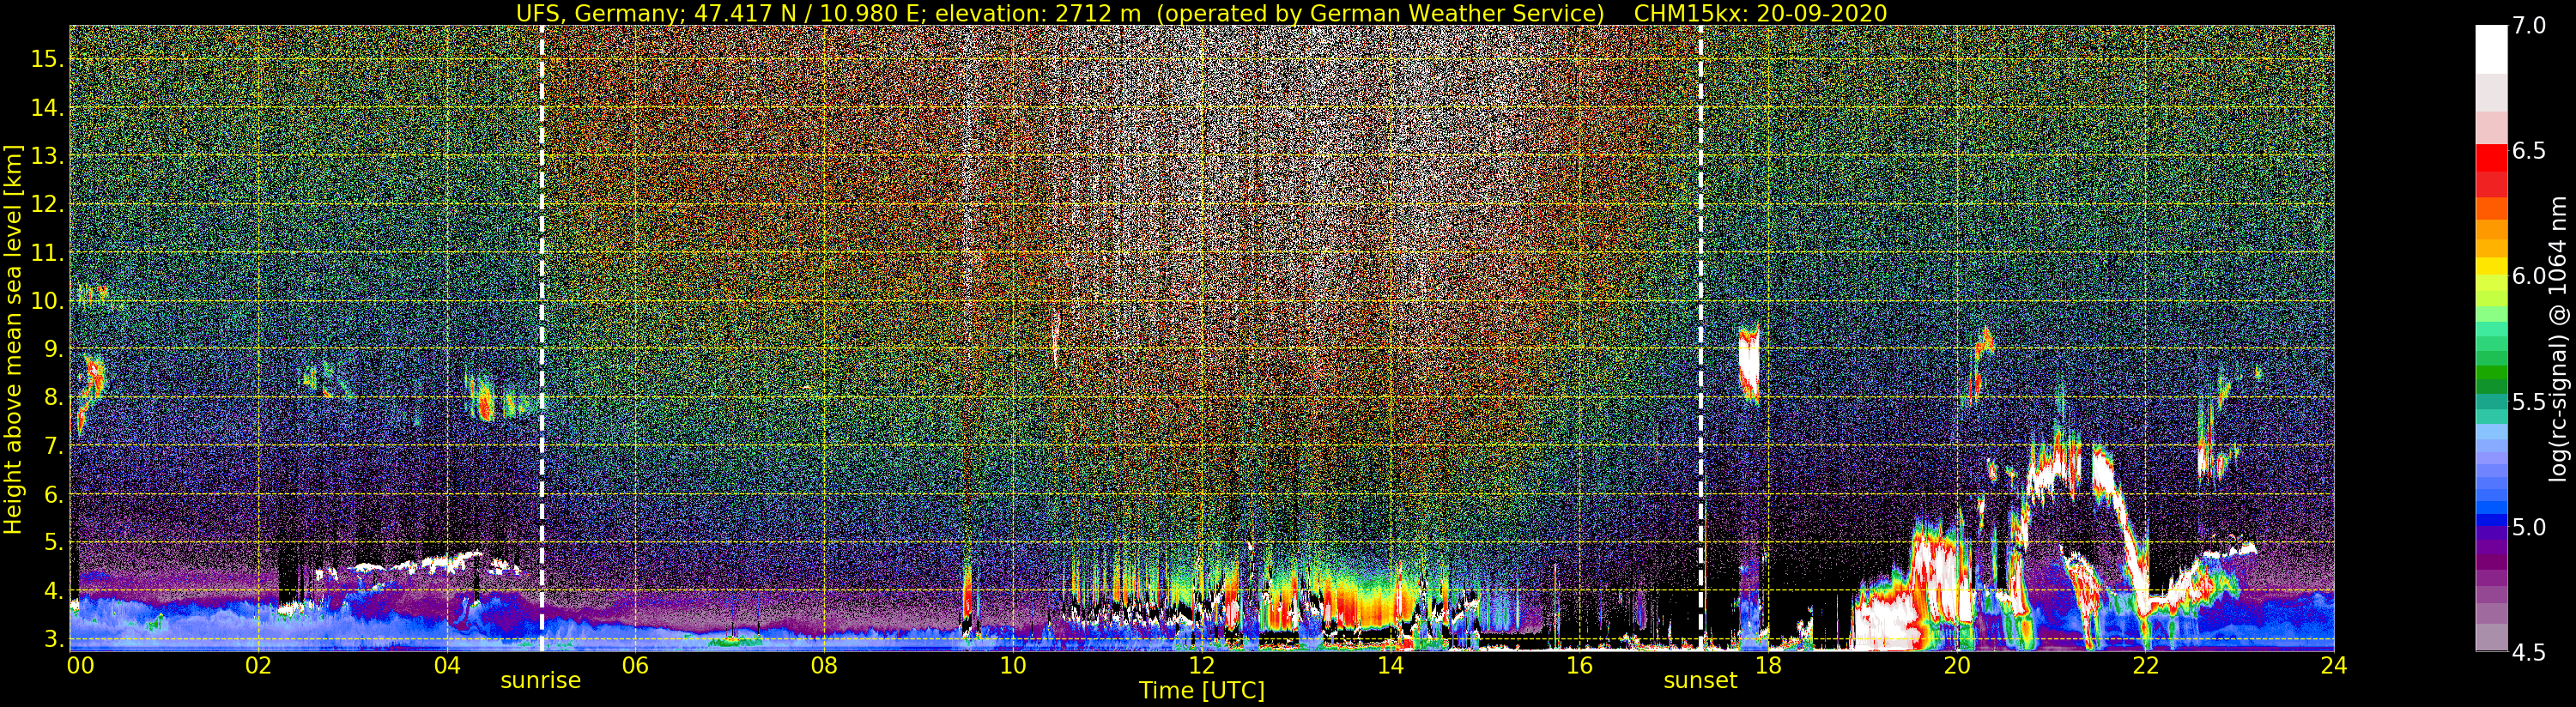Click the 5.0 colorbar value
Viewport: 2576px width, 707px height.
pyautogui.click(x=2529, y=527)
